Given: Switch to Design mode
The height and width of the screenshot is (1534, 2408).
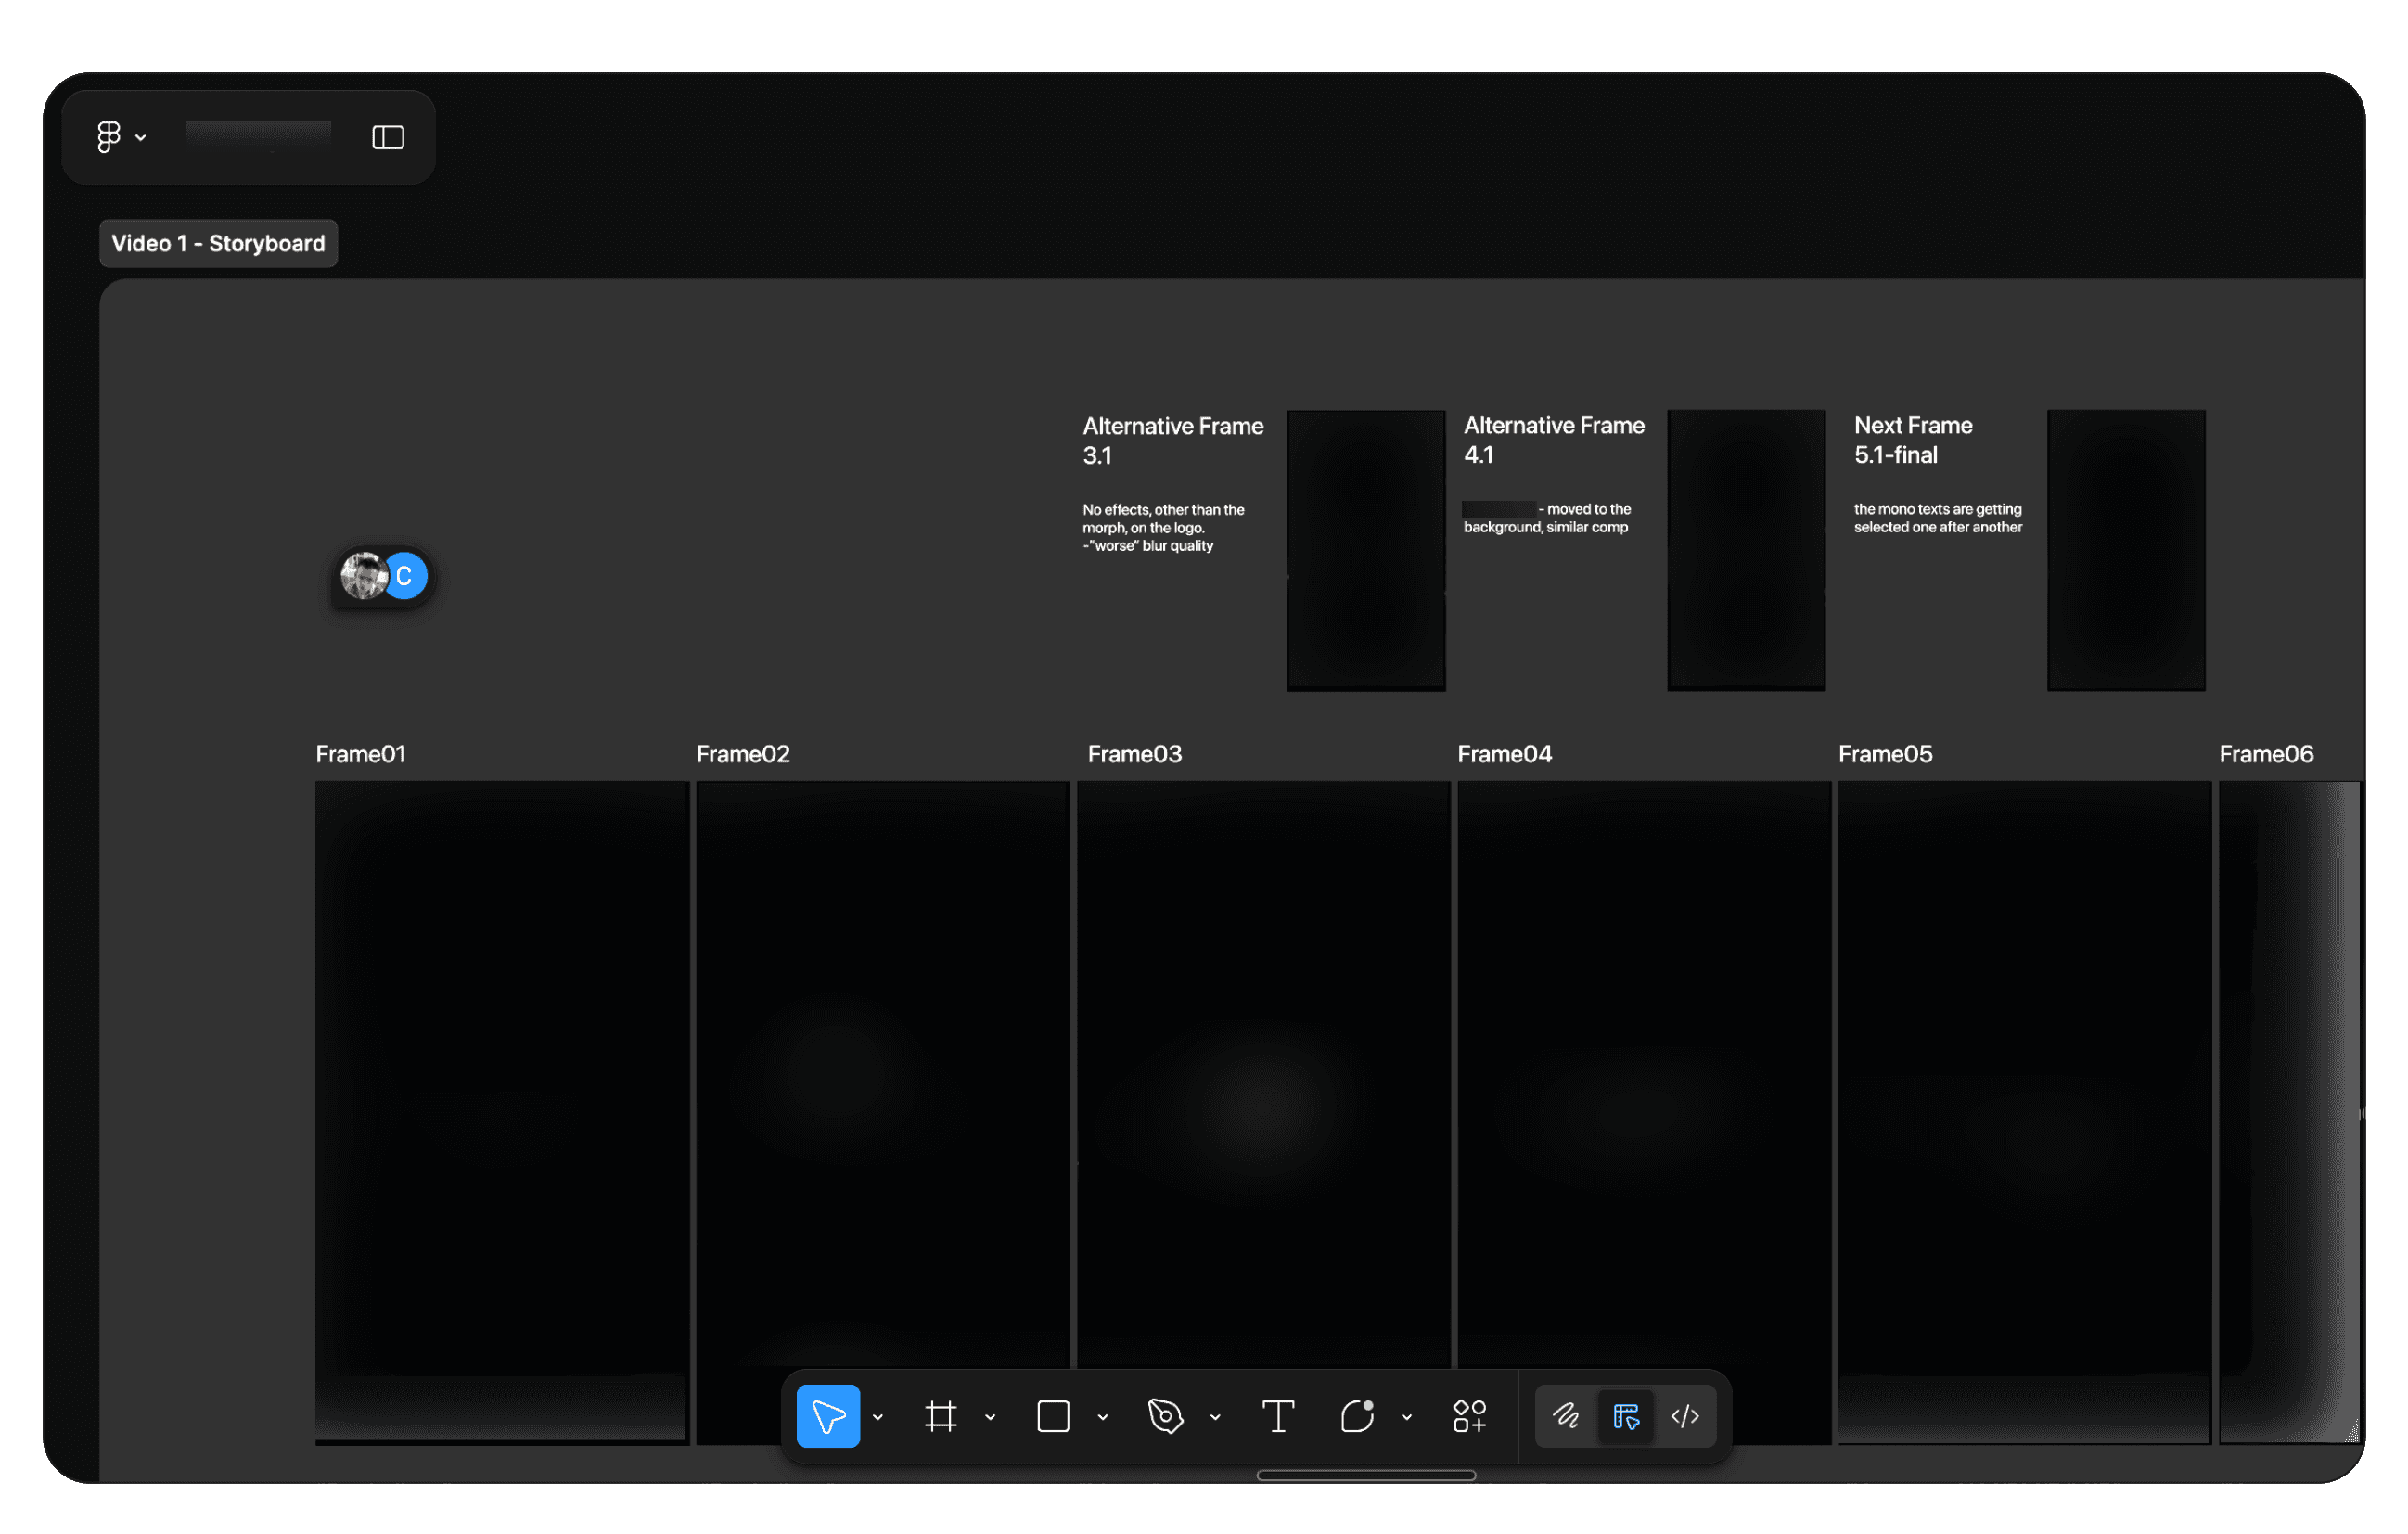Looking at the screenshot, I should 1626,1416.
